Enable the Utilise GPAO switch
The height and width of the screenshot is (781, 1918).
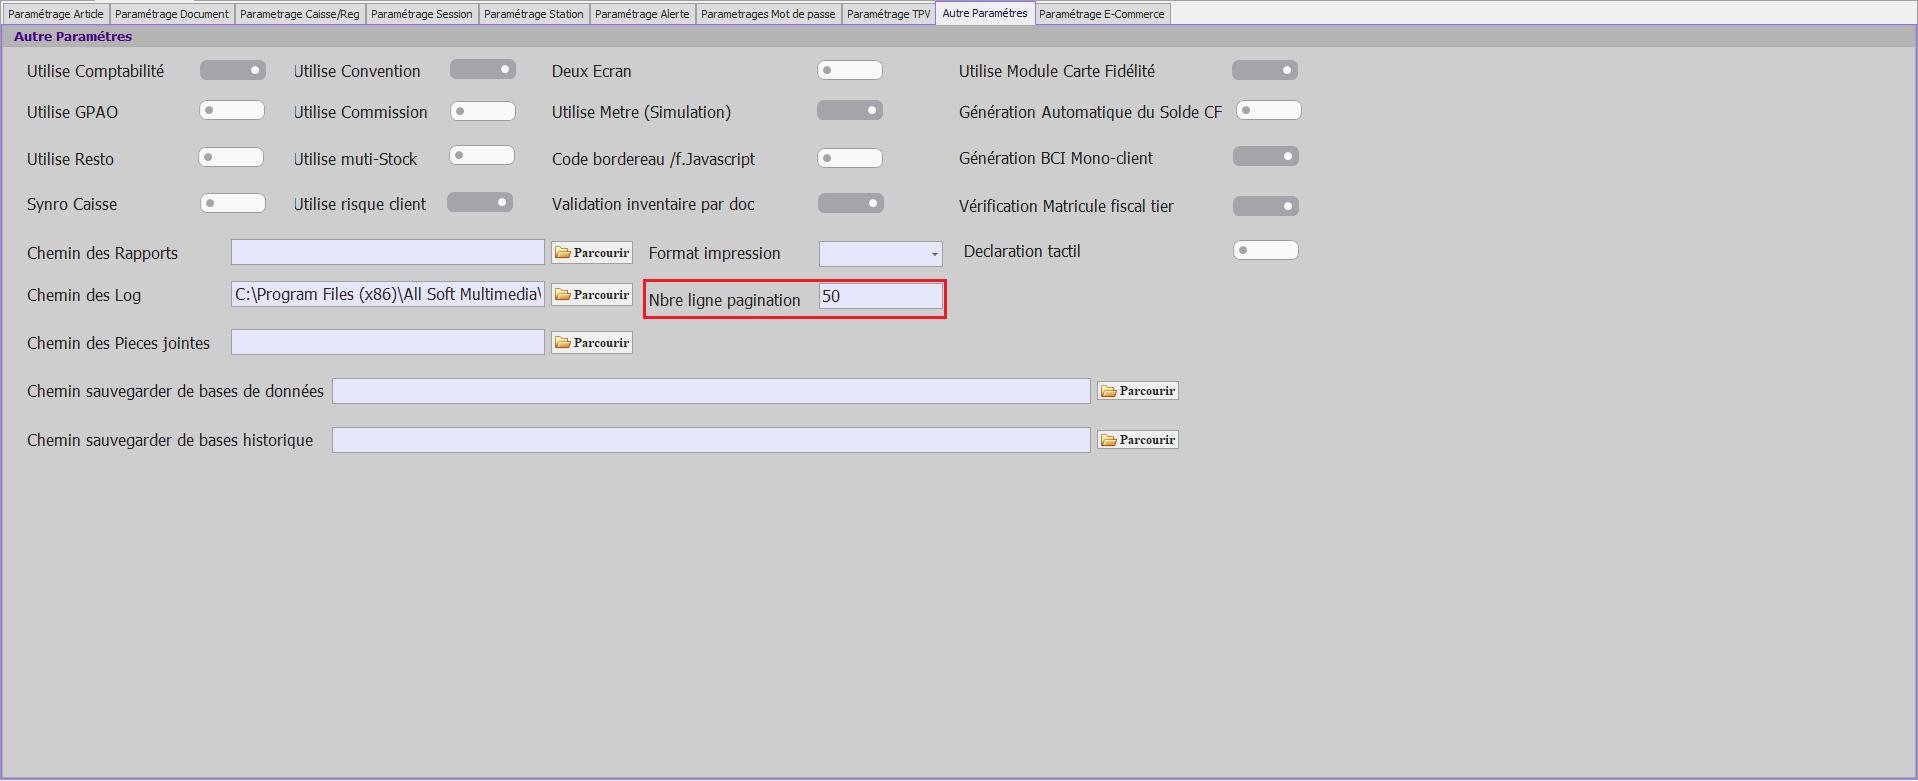pos(232,110)
